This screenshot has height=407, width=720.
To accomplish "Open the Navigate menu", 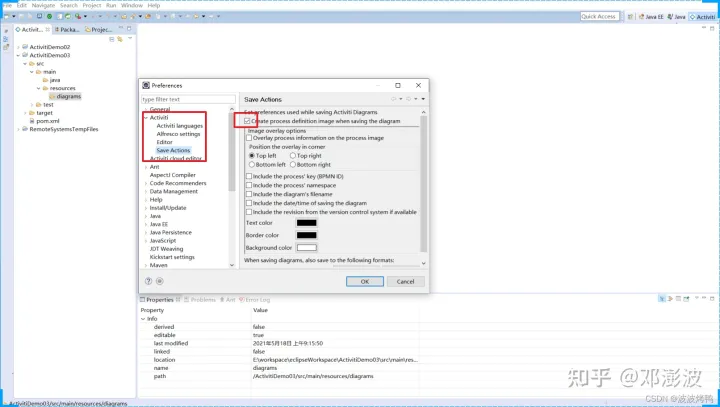I will [43, 6].
